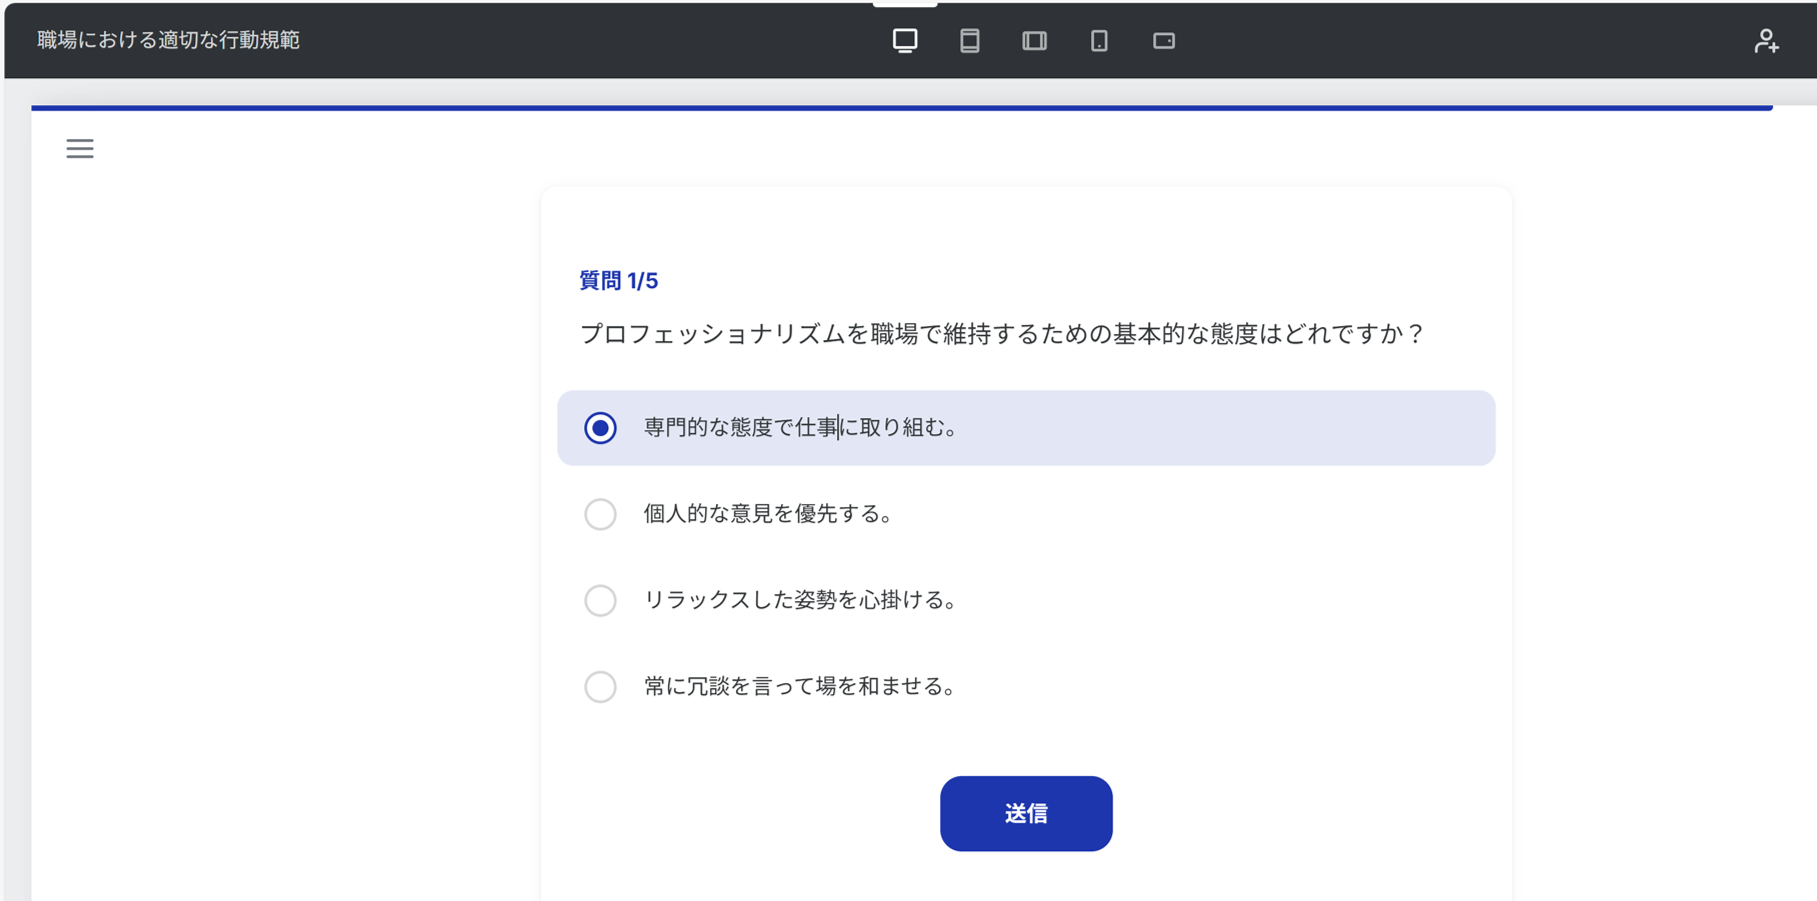Click answer text 専門的な態度で仕事に取り組む

(x=800, y=428)
